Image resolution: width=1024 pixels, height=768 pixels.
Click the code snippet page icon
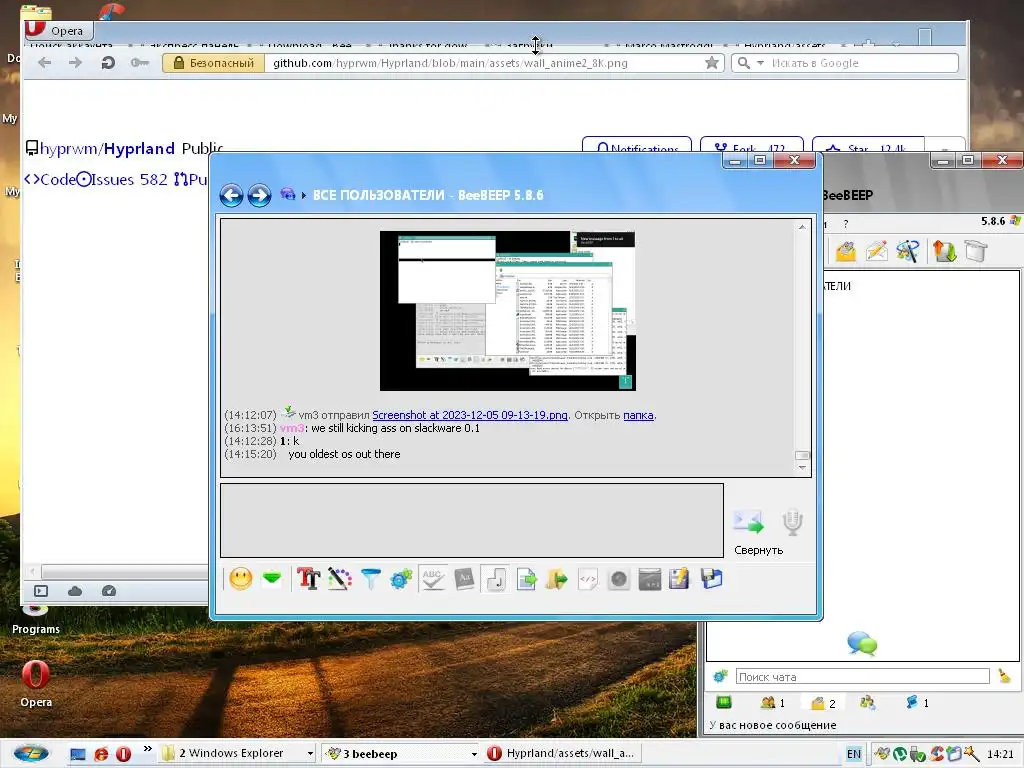[x=588, y=579]
